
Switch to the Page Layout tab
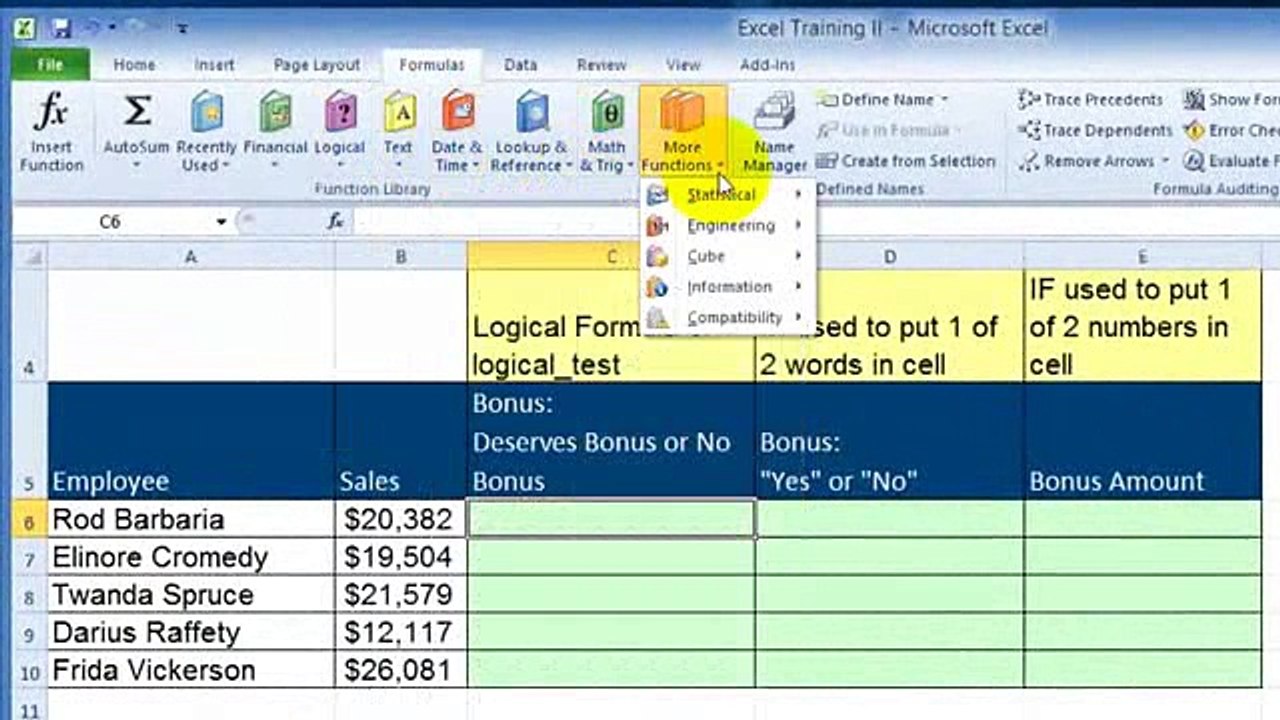[x=317, y=65]
